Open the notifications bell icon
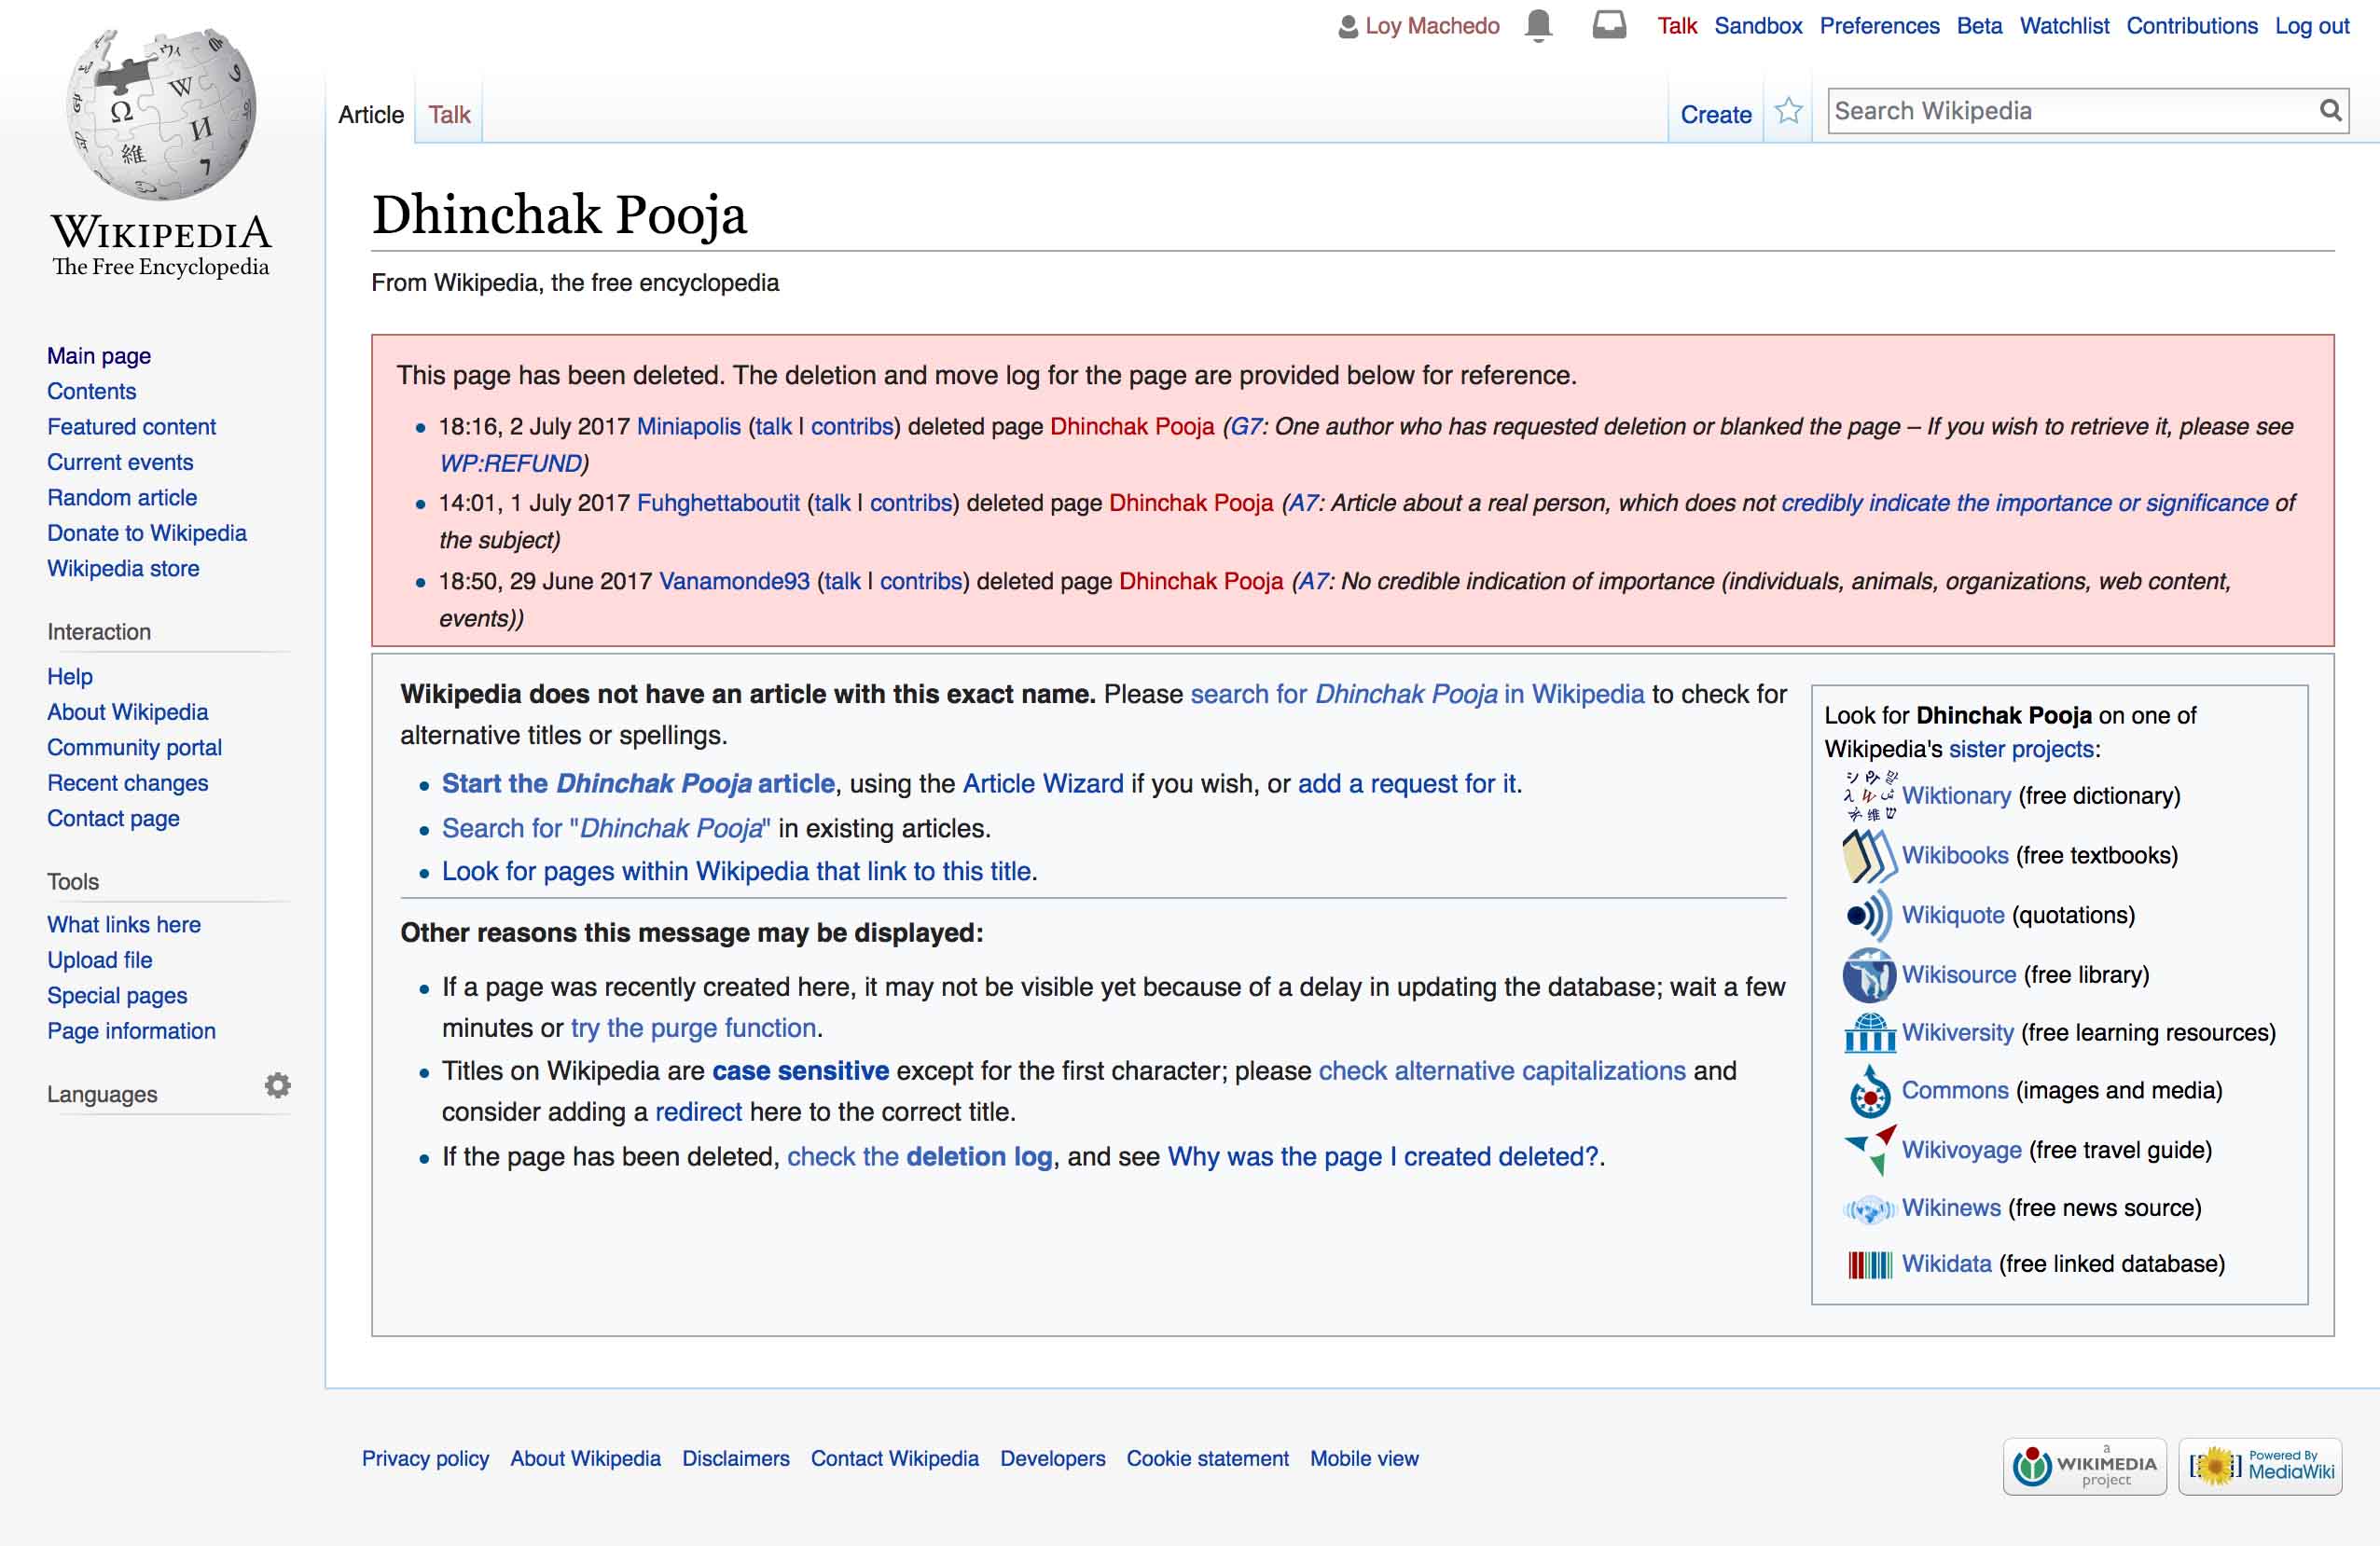The image size is (2380, 1546). (1538, 25)
